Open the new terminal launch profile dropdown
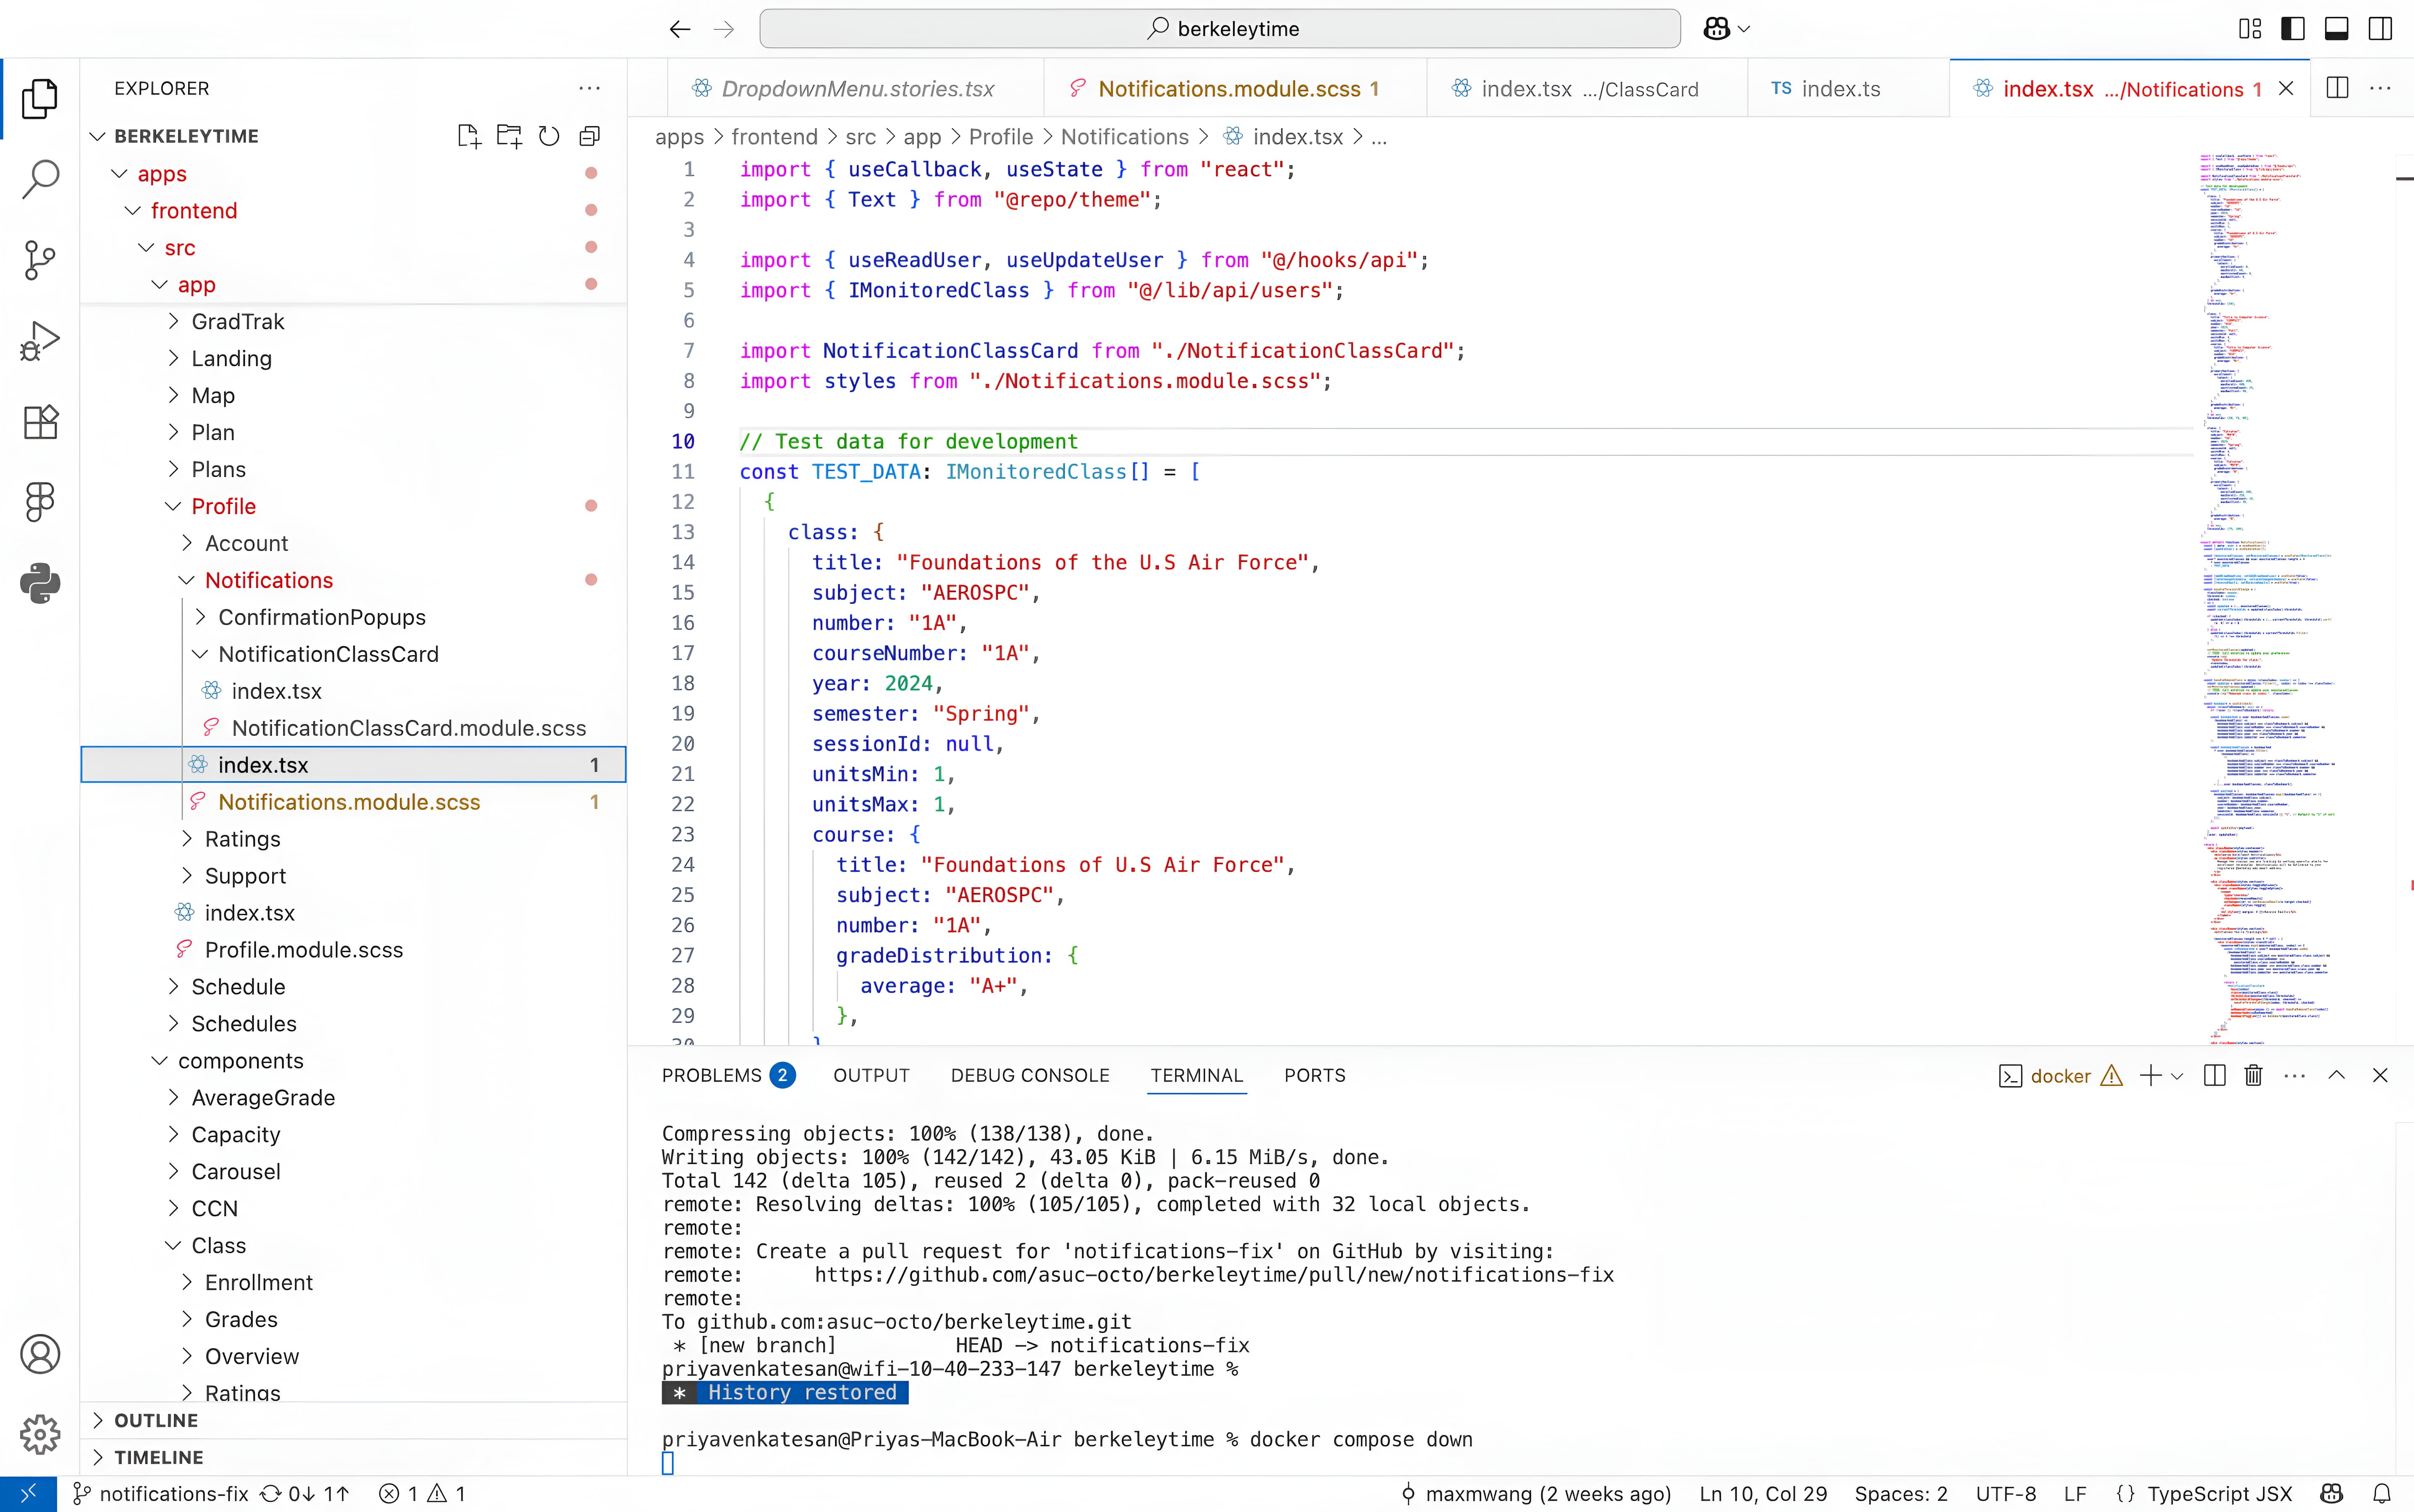Screen dimensions: 2414x1512 2178,1076
